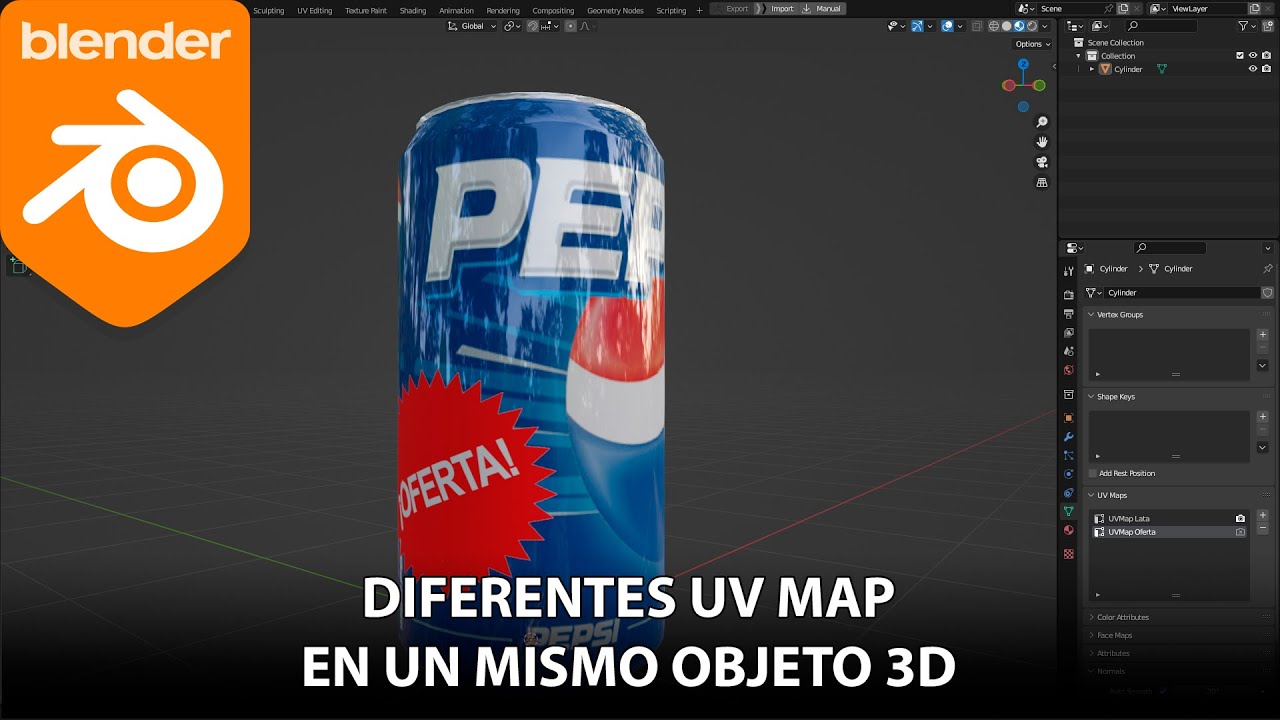1280x720 pixels.
Task: Switch to the Texture Paint workspace tab
Action: pos(365,10)
